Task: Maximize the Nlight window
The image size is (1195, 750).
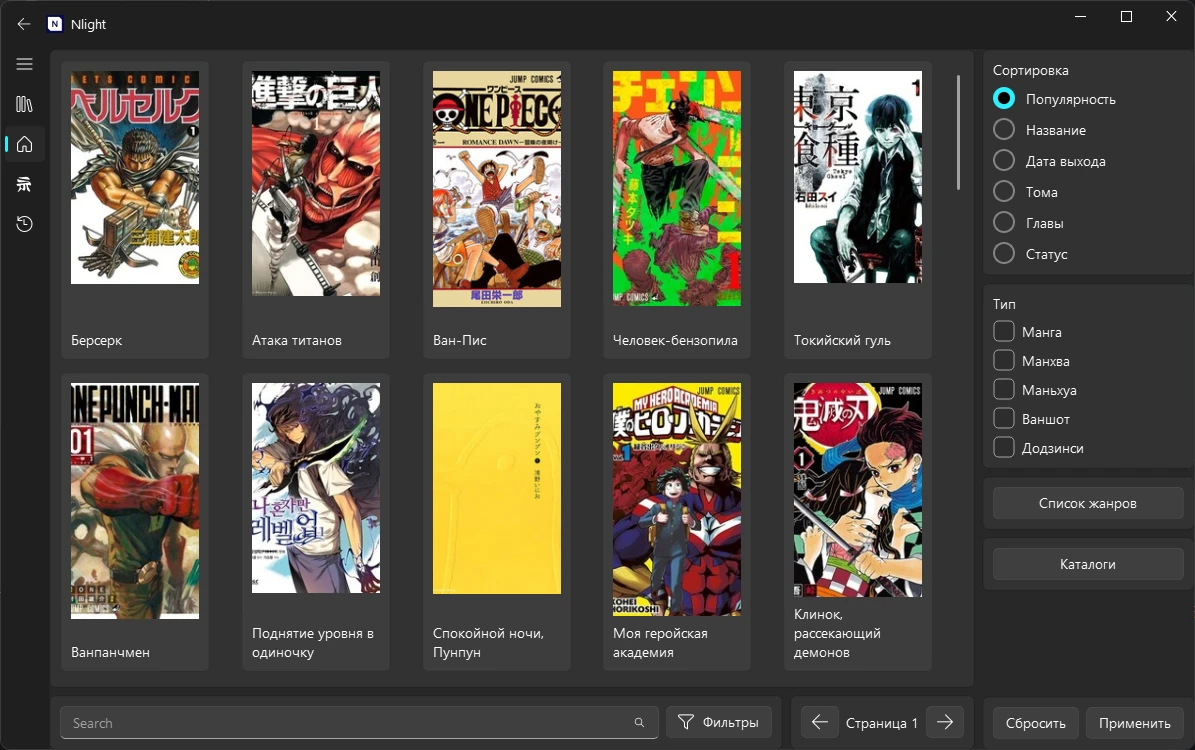Action: pyautogui.click(x=1126, y=17)
